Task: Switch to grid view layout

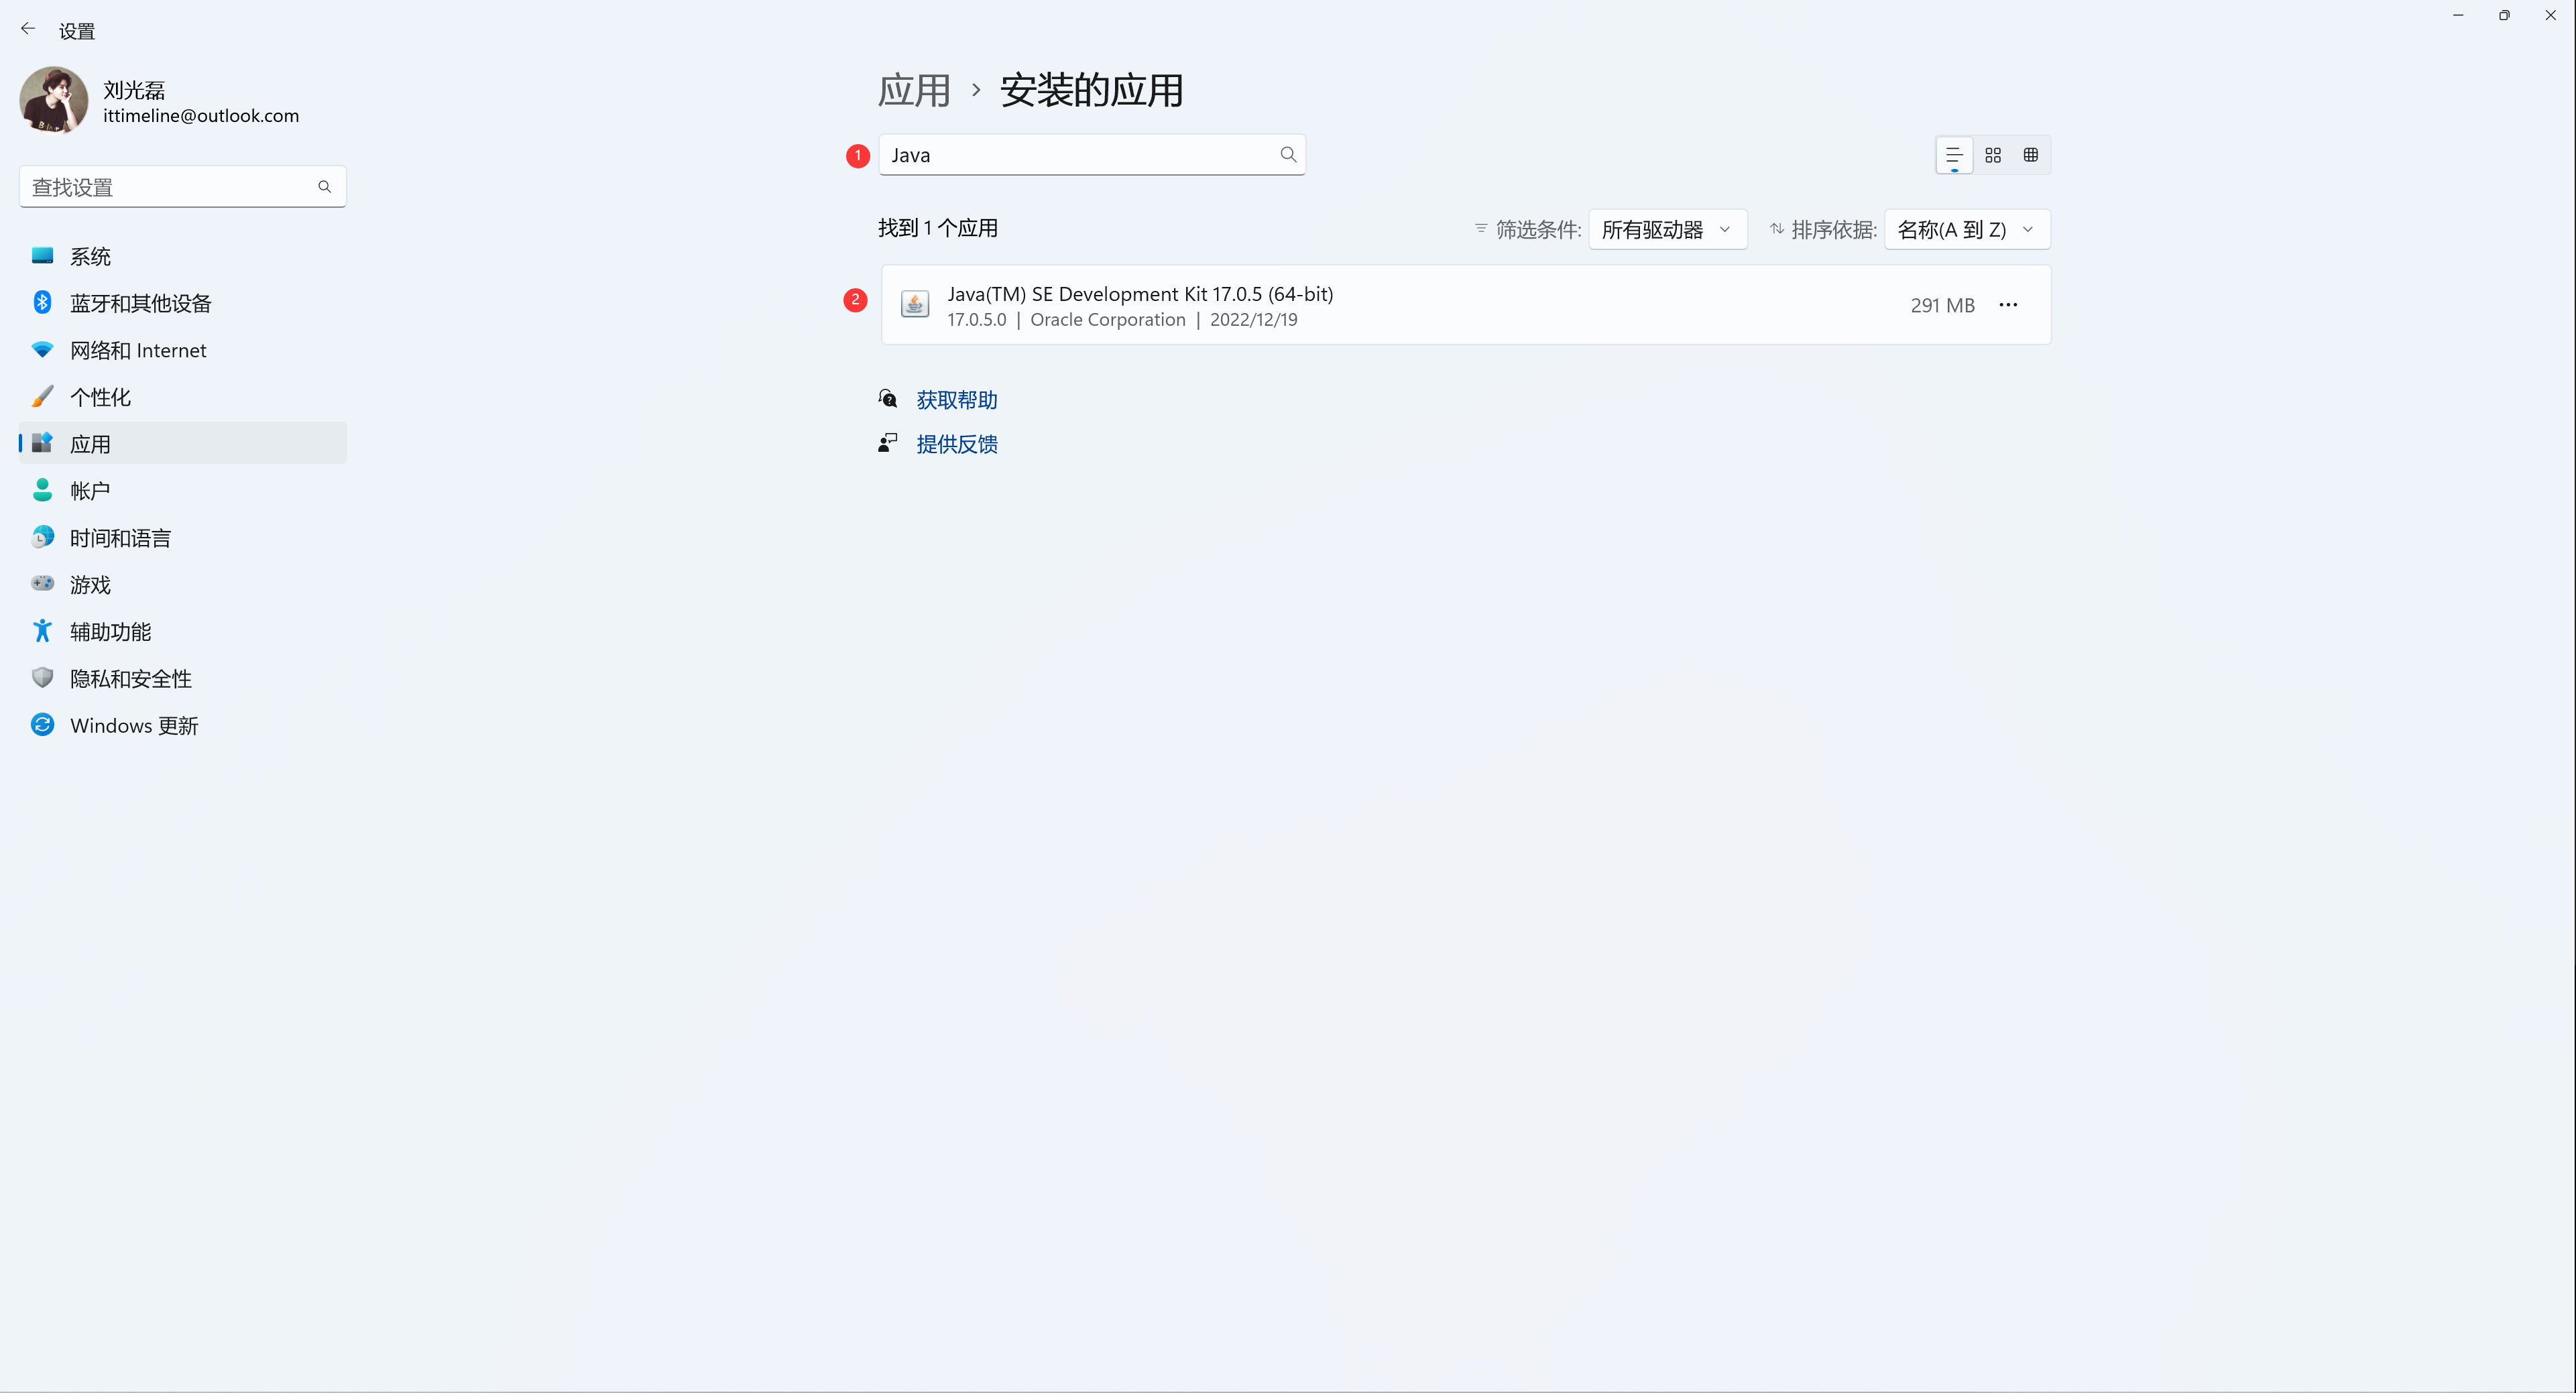Action: pyautogui.click(x=1993, y=155)
